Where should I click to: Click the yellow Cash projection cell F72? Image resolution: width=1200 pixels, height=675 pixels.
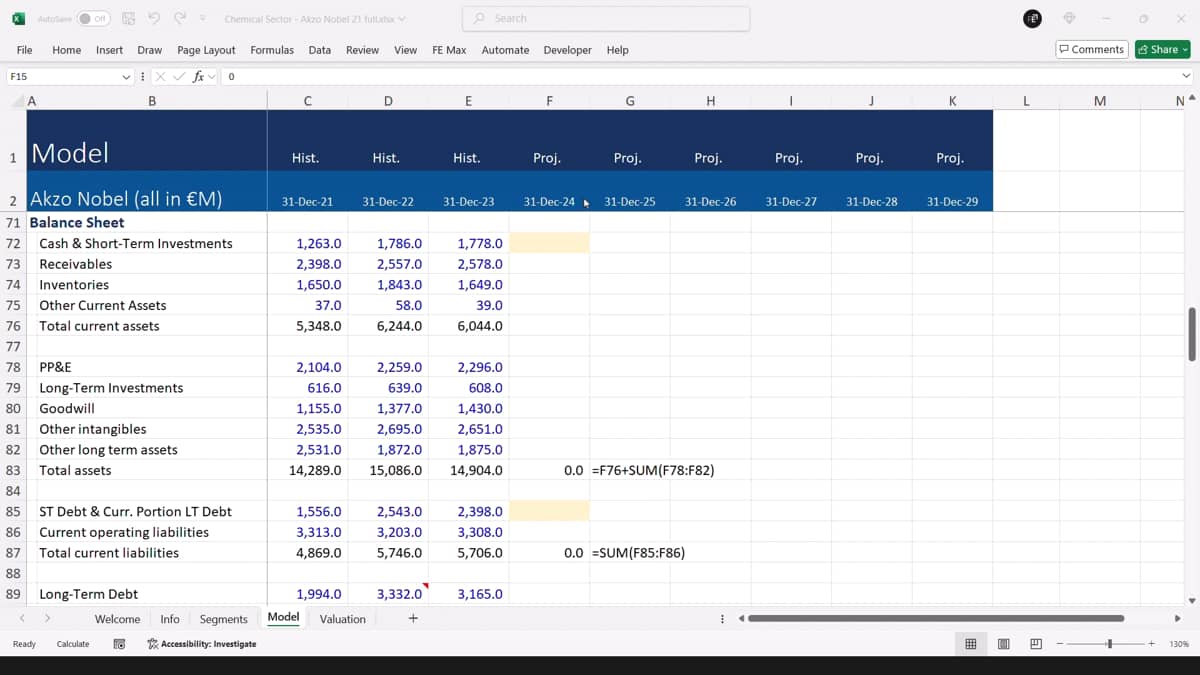click(549, 243)
